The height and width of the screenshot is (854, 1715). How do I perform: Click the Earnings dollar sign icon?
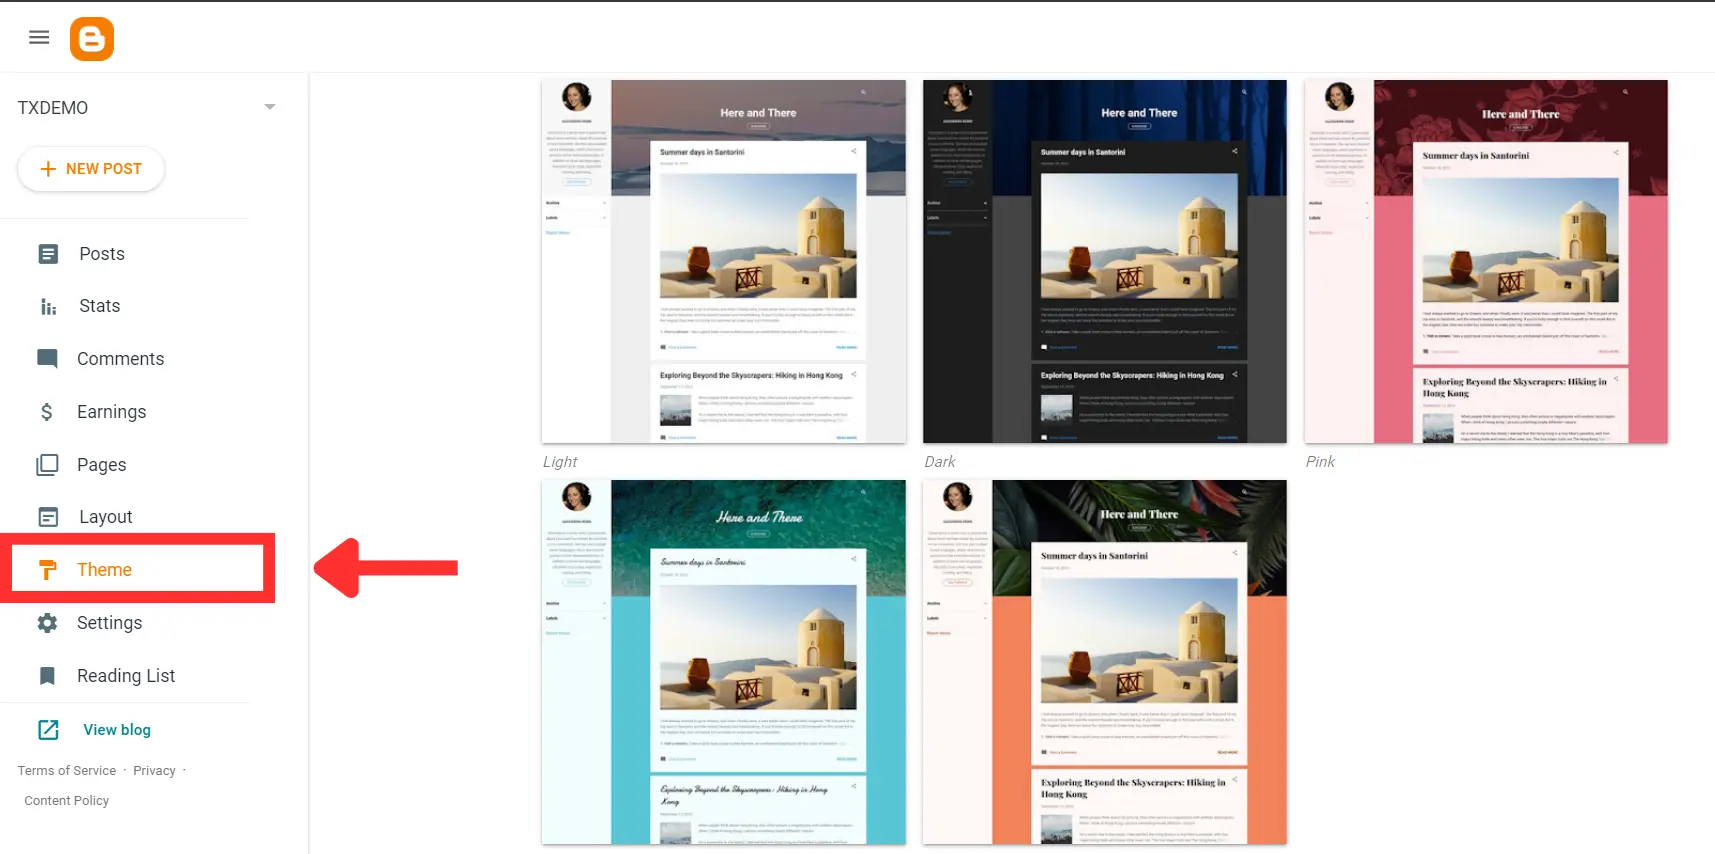[47, 412]
